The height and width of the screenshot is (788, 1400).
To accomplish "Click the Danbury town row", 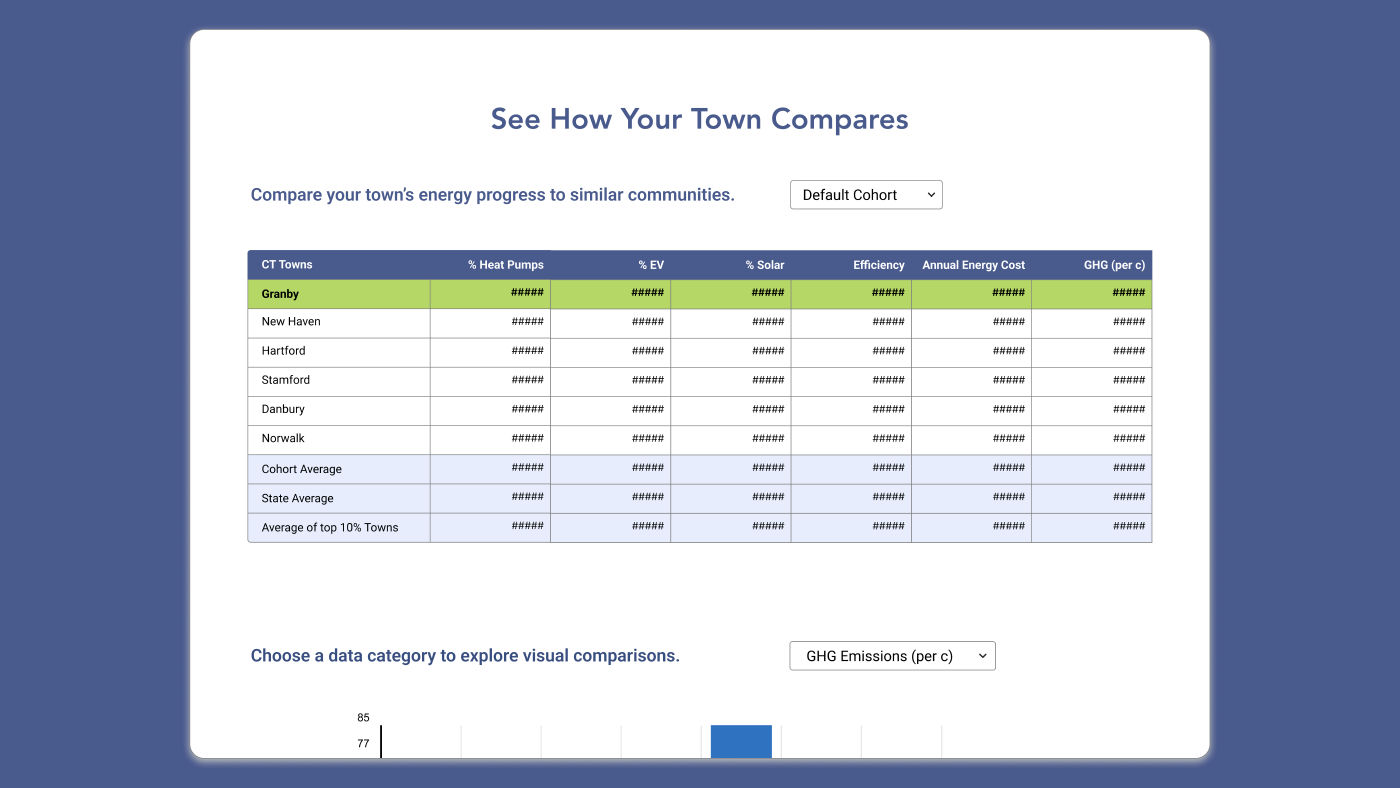I will [x=283, y=409].
